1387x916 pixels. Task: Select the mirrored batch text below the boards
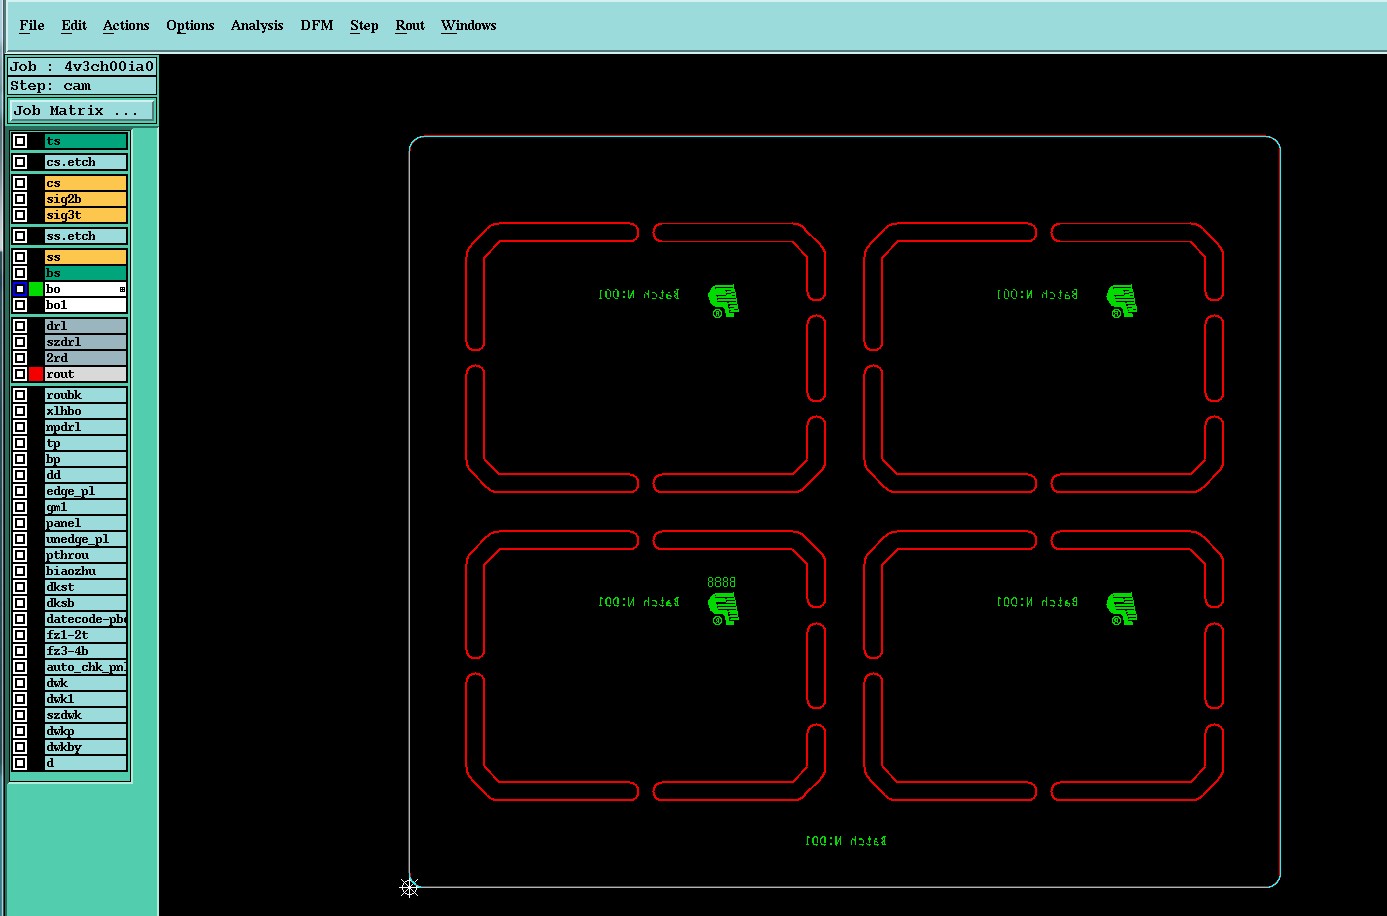point(845,841)
